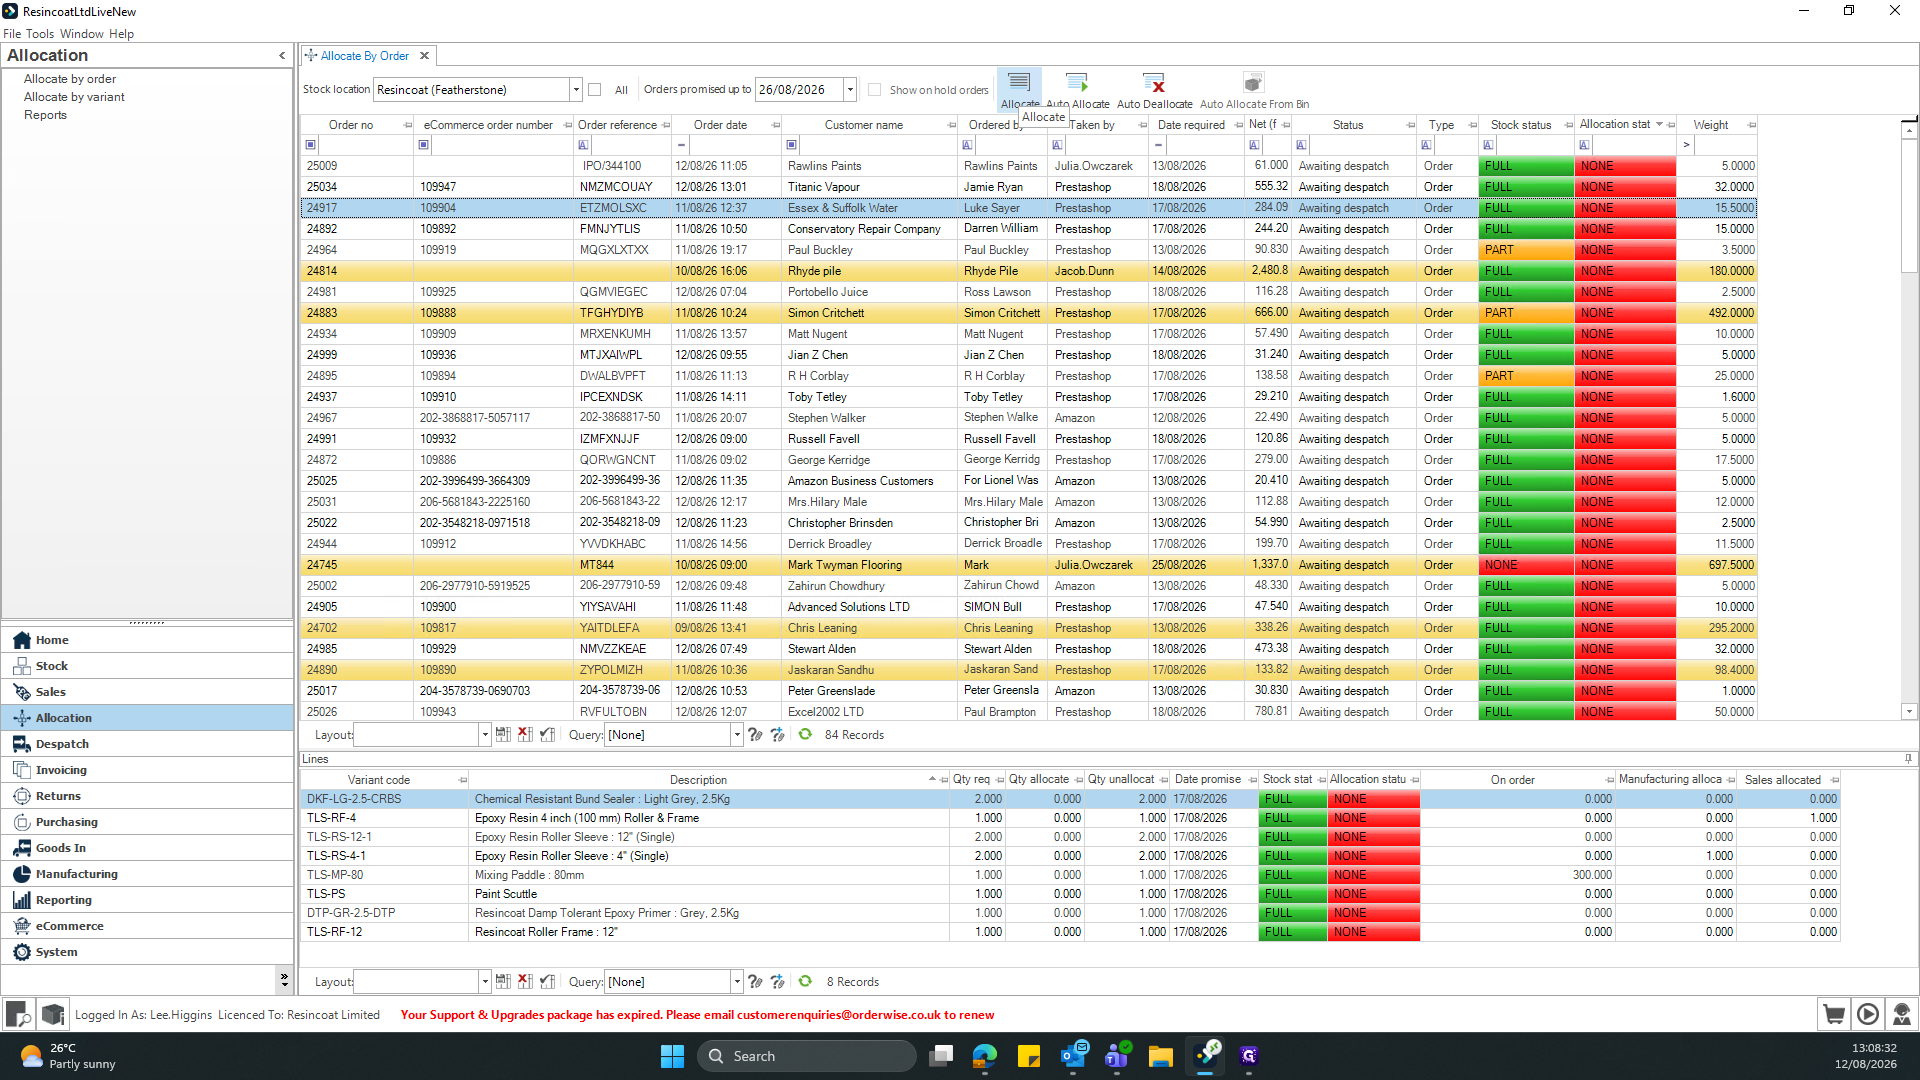Toggle Order date filter operator

[x=681, y=145]
